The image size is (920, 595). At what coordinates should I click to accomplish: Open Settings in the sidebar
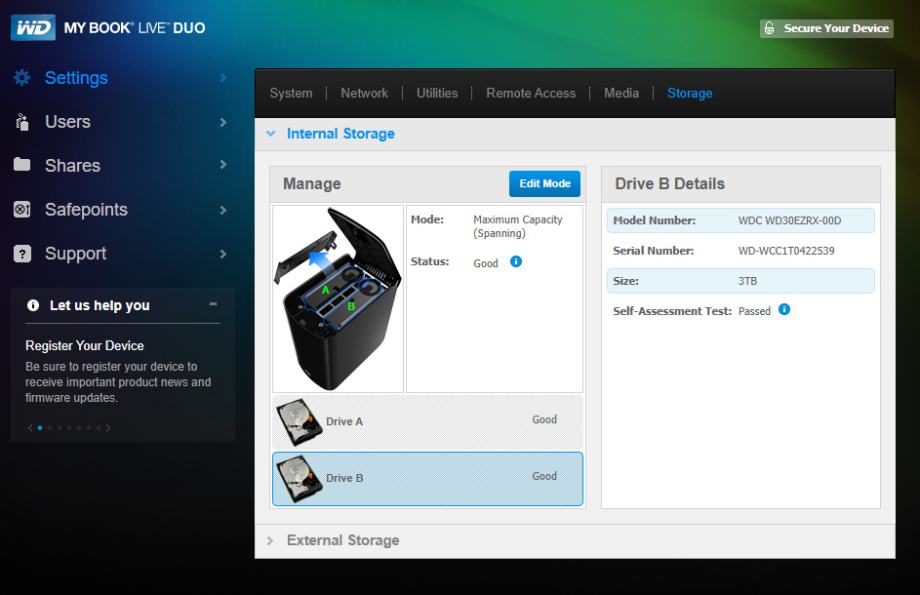pyautogui.click(x=76, y=77)
